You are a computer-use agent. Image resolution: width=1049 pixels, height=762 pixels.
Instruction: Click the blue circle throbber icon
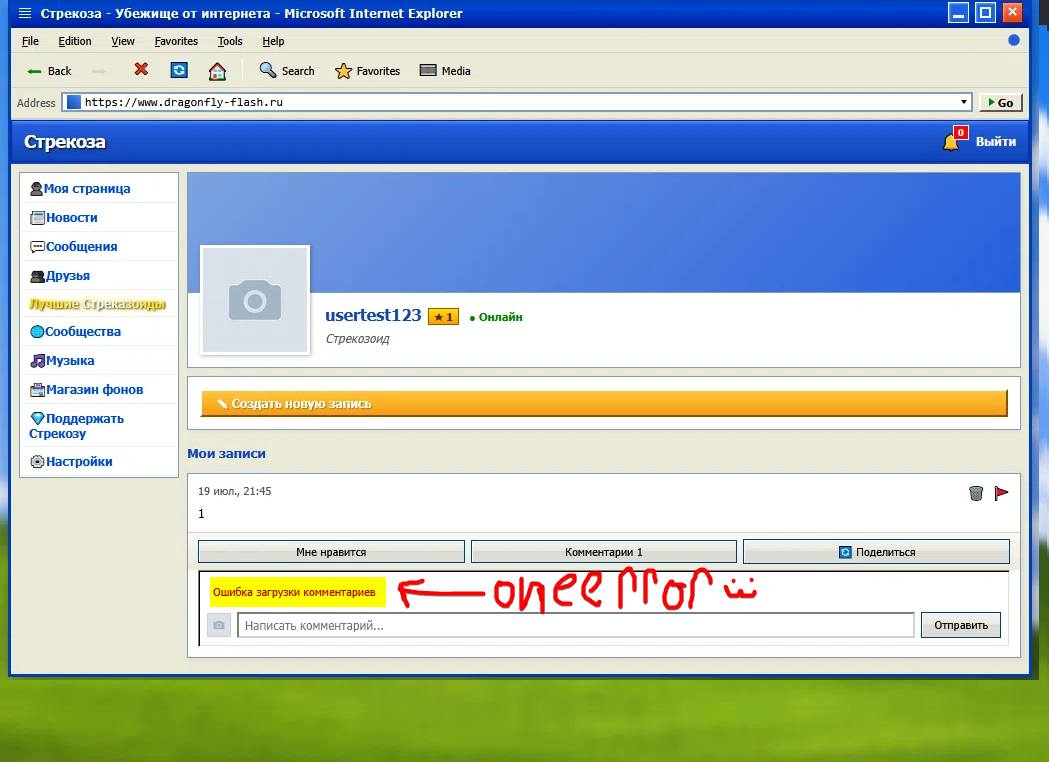pyautogui.click(x=1014, y=40)
